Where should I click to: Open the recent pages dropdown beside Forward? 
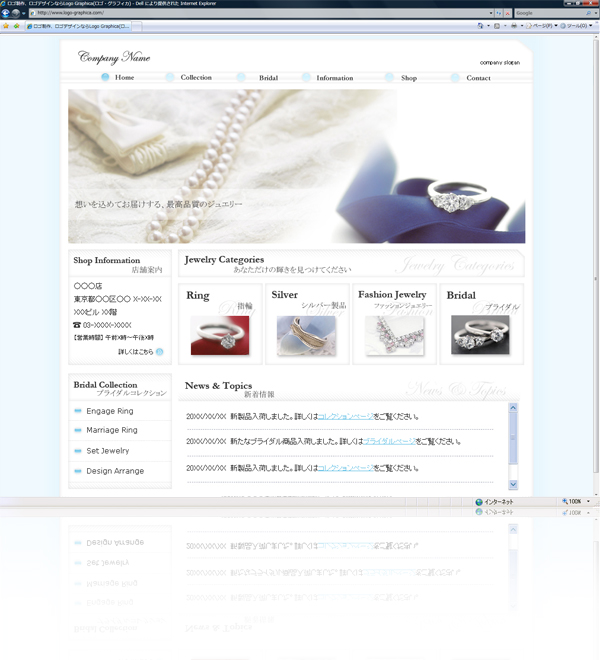point(24,13)
